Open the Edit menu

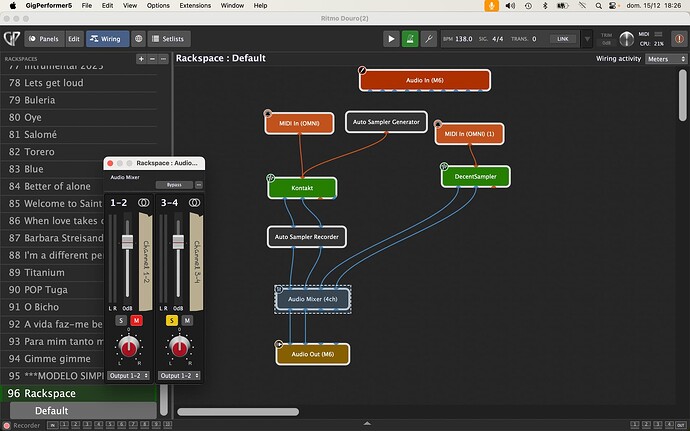click(x=107, y=6)
